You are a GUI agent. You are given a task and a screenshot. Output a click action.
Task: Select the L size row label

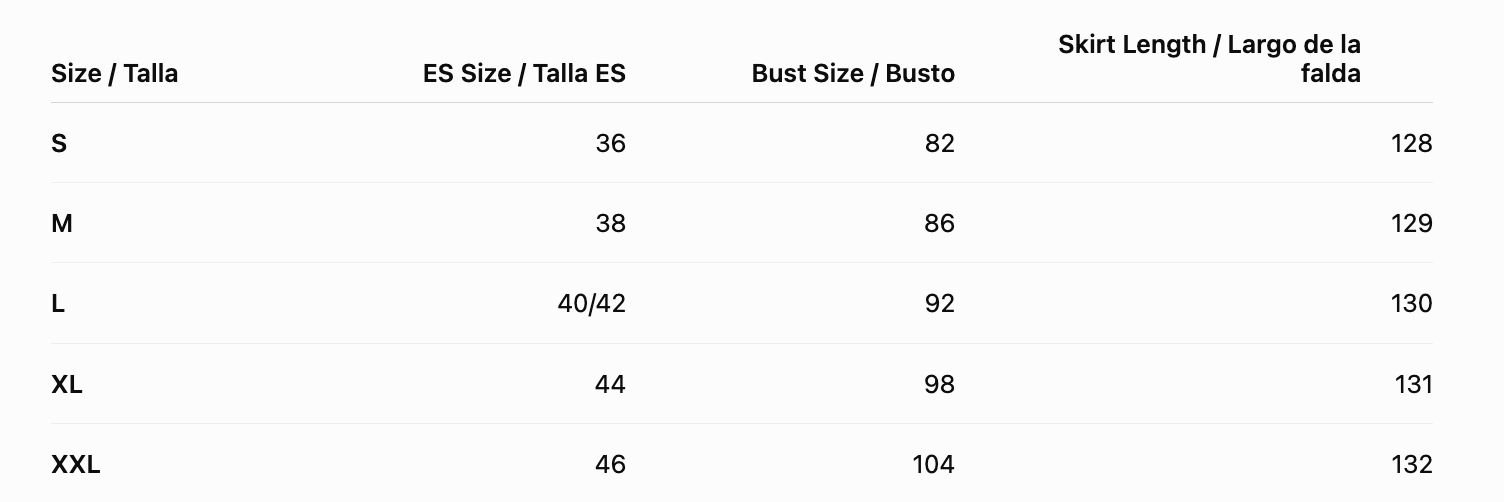[x=57, y=303]
